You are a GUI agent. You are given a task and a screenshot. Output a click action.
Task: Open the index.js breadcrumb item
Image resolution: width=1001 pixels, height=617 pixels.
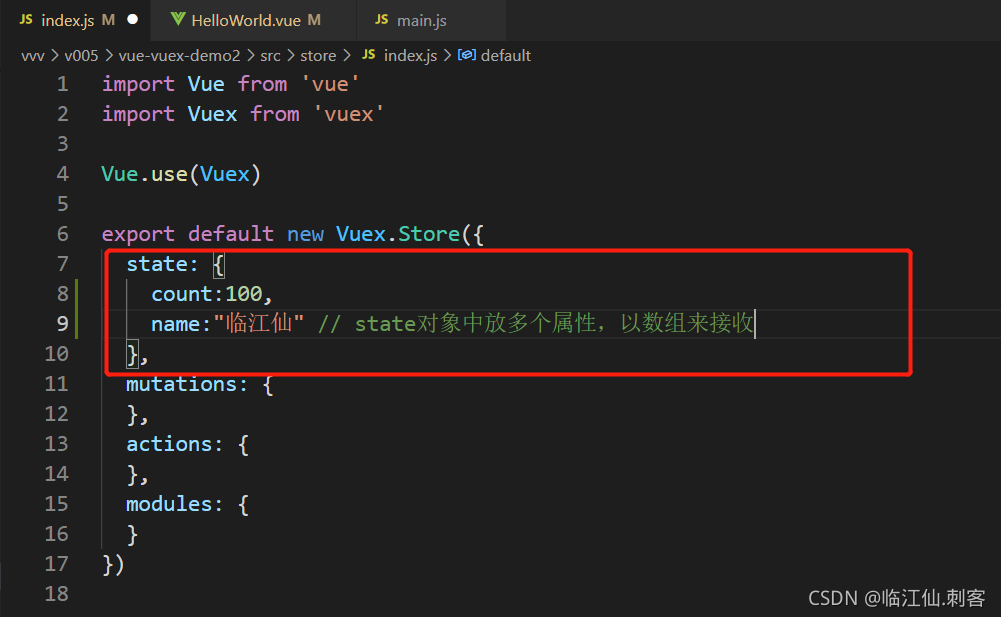410,56
